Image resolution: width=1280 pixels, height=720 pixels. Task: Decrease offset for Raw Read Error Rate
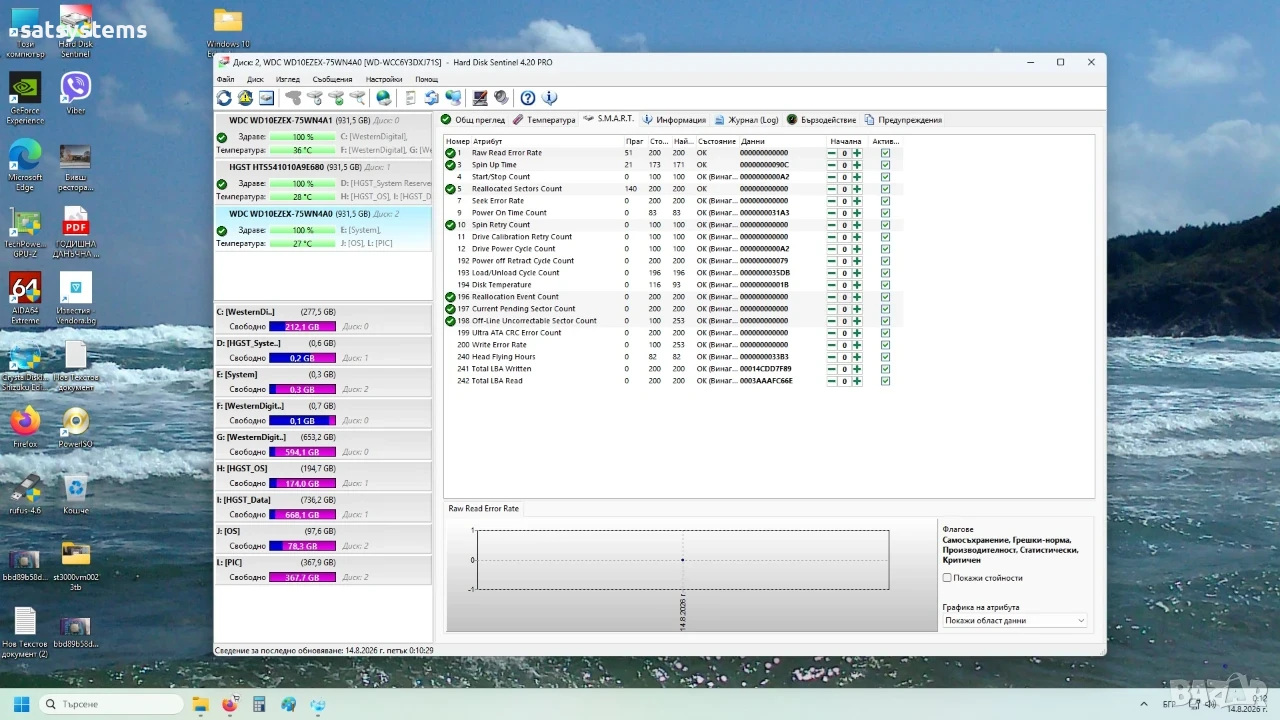click(832, 153)
